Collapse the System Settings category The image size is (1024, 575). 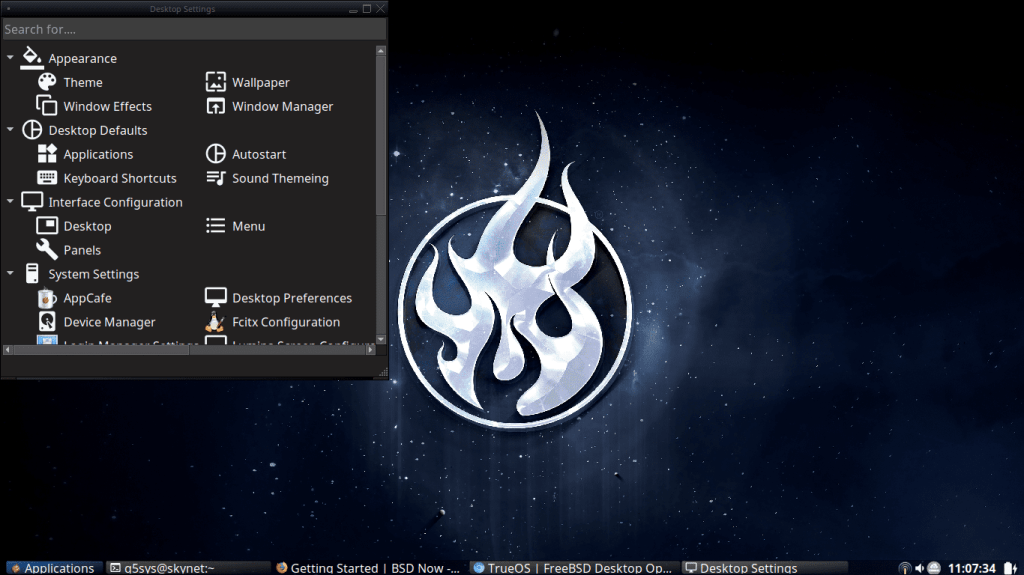[10, 273]
